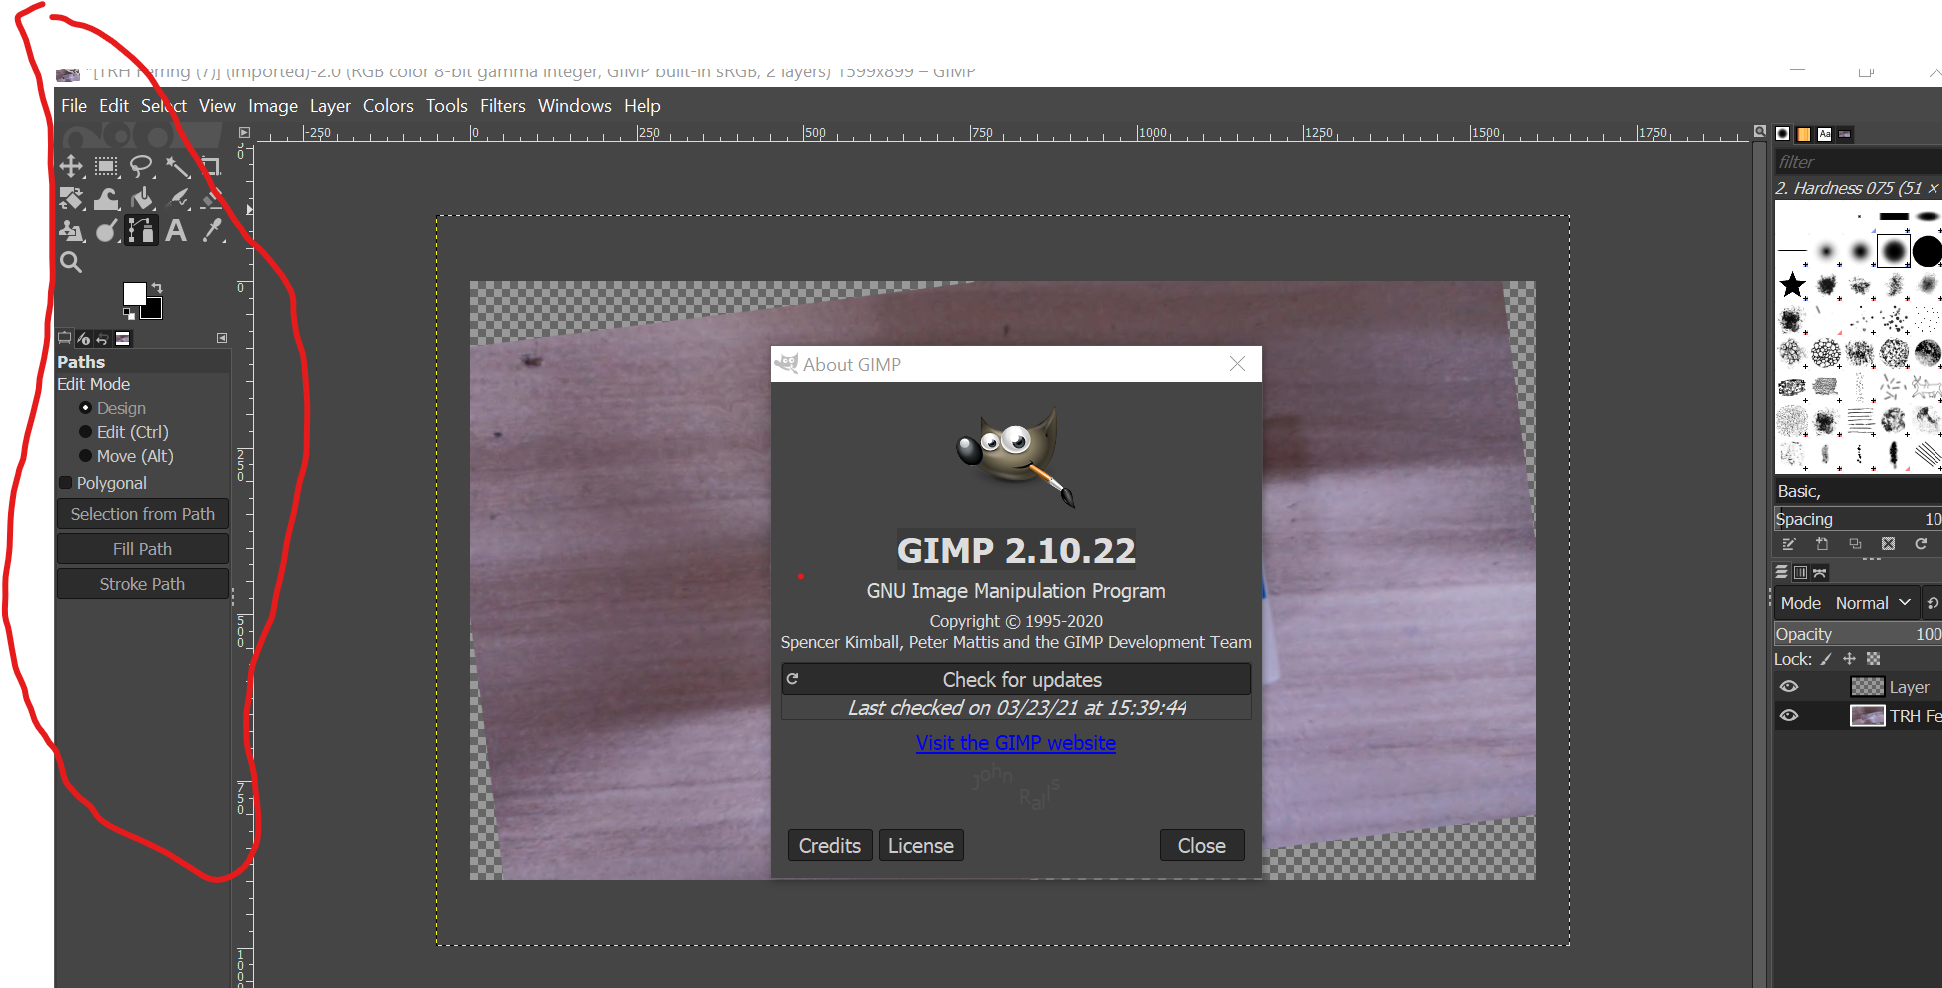The width and height of the screenshot is (1942, 988).
Task: Switch to the Patterns tab in right dock
Action: [x=1804, y=134]
